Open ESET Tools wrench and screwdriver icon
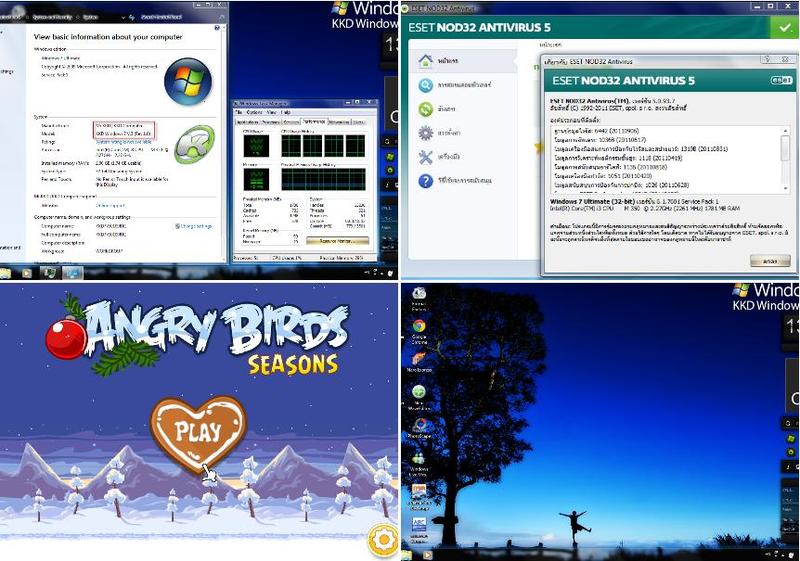Image resolution: width=800 pixels, height=561 pixels. (426, 157)
